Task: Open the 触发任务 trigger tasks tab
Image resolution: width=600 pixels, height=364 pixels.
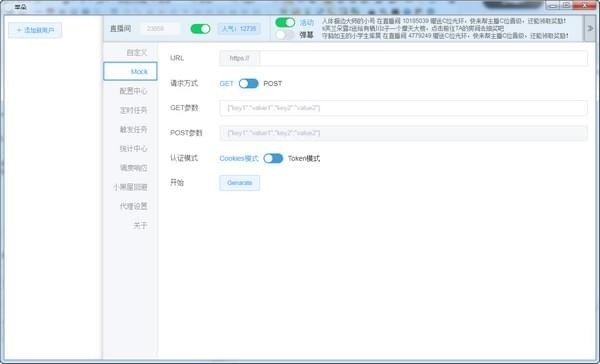Action: tap(130, 129)
